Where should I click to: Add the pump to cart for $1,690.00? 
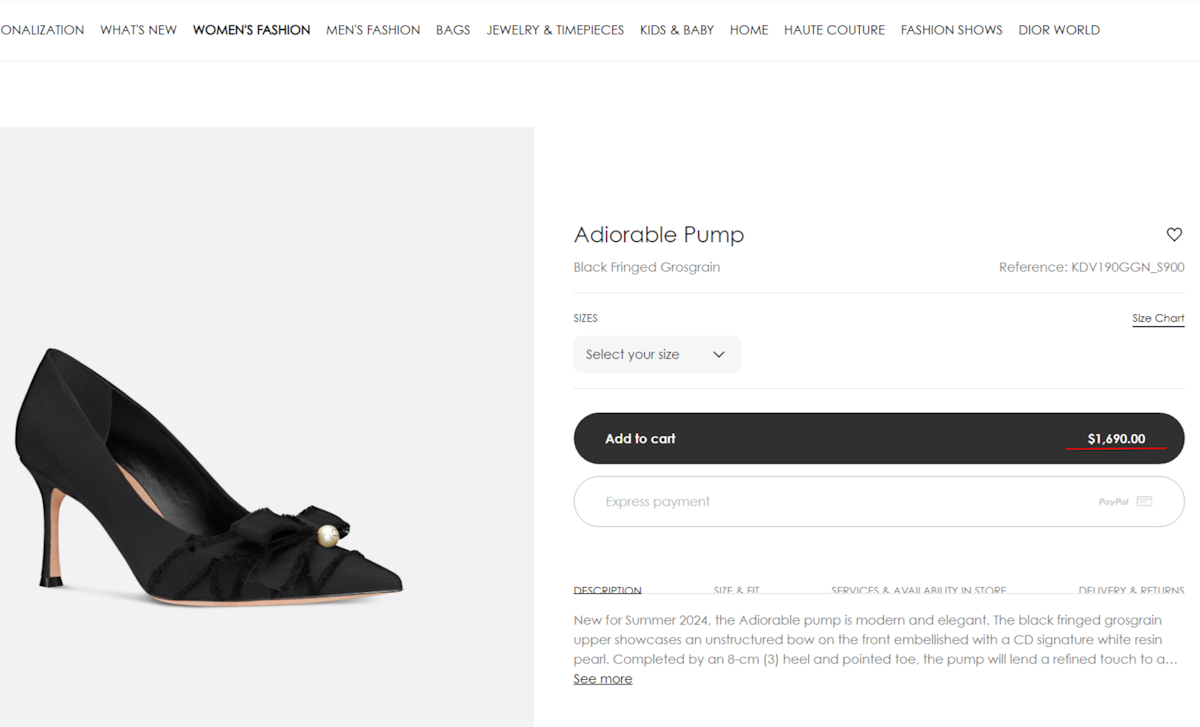click(878, 438)
